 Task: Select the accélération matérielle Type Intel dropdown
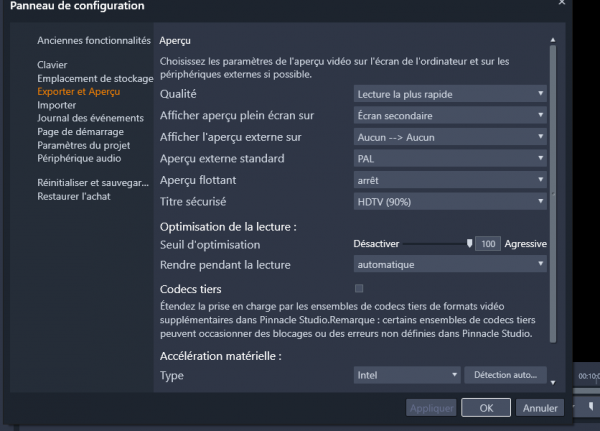coord(407,375)
